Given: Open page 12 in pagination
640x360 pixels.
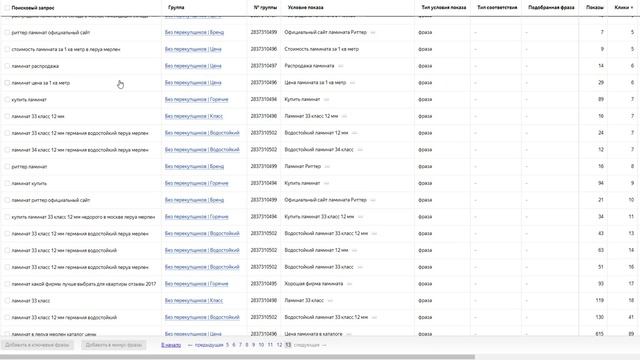Looking at the screenshot, I should 279,345.
